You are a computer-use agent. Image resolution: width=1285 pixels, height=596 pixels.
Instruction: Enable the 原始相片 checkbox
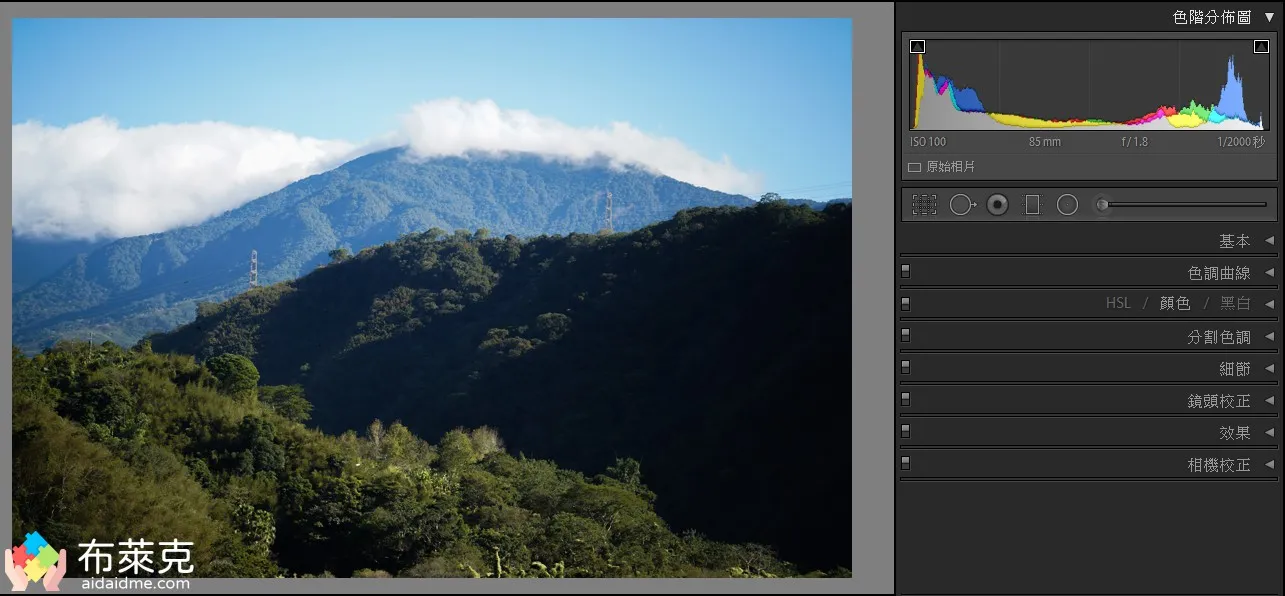pyautogui.click(x=914, y=167)
